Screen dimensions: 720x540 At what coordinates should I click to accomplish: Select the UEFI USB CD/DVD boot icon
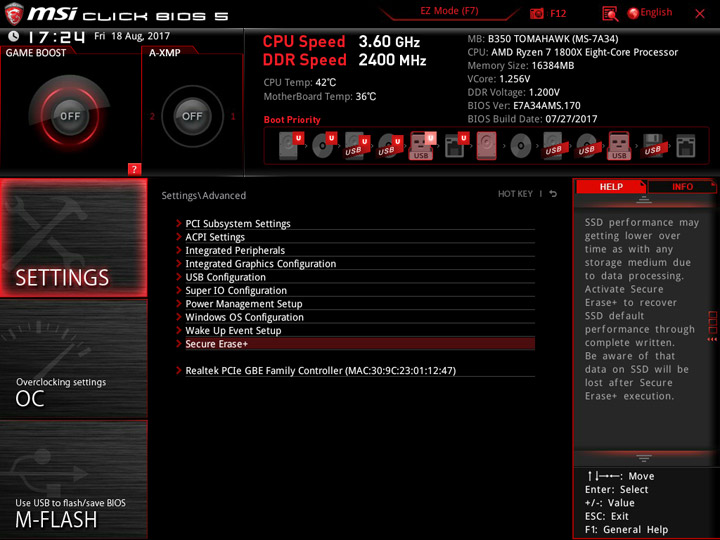coord(390,146)
